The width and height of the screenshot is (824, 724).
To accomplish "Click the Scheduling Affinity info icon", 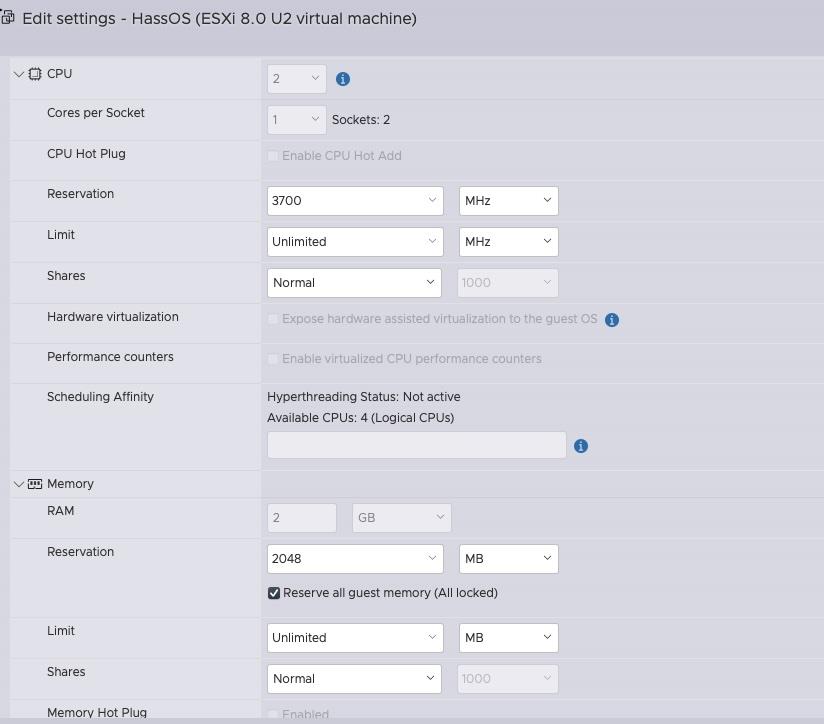I will [x=581, y=446].
